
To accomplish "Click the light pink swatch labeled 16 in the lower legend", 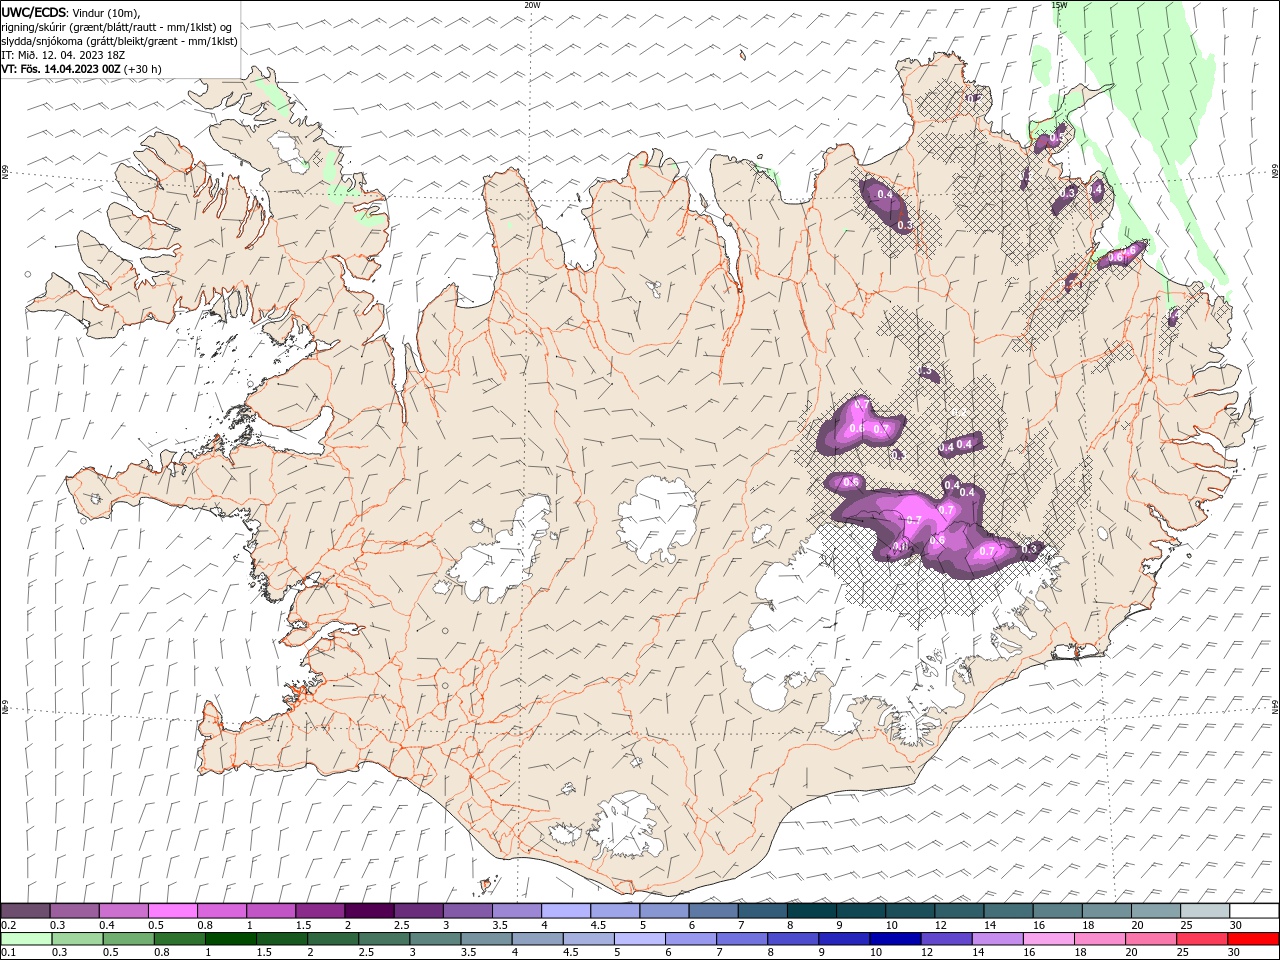I will coord(1049,939).
